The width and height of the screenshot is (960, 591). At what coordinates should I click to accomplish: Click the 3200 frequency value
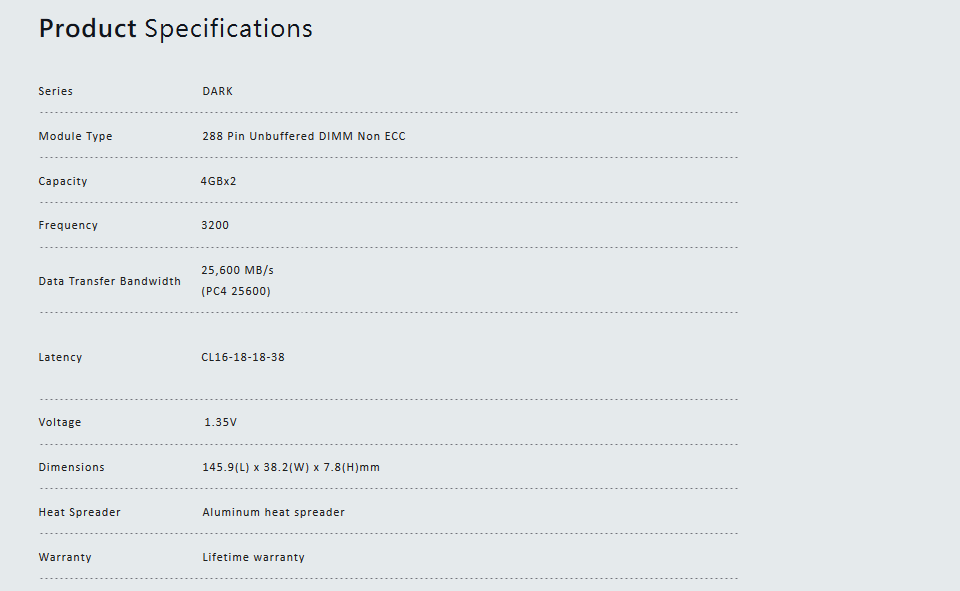[215, 225]
